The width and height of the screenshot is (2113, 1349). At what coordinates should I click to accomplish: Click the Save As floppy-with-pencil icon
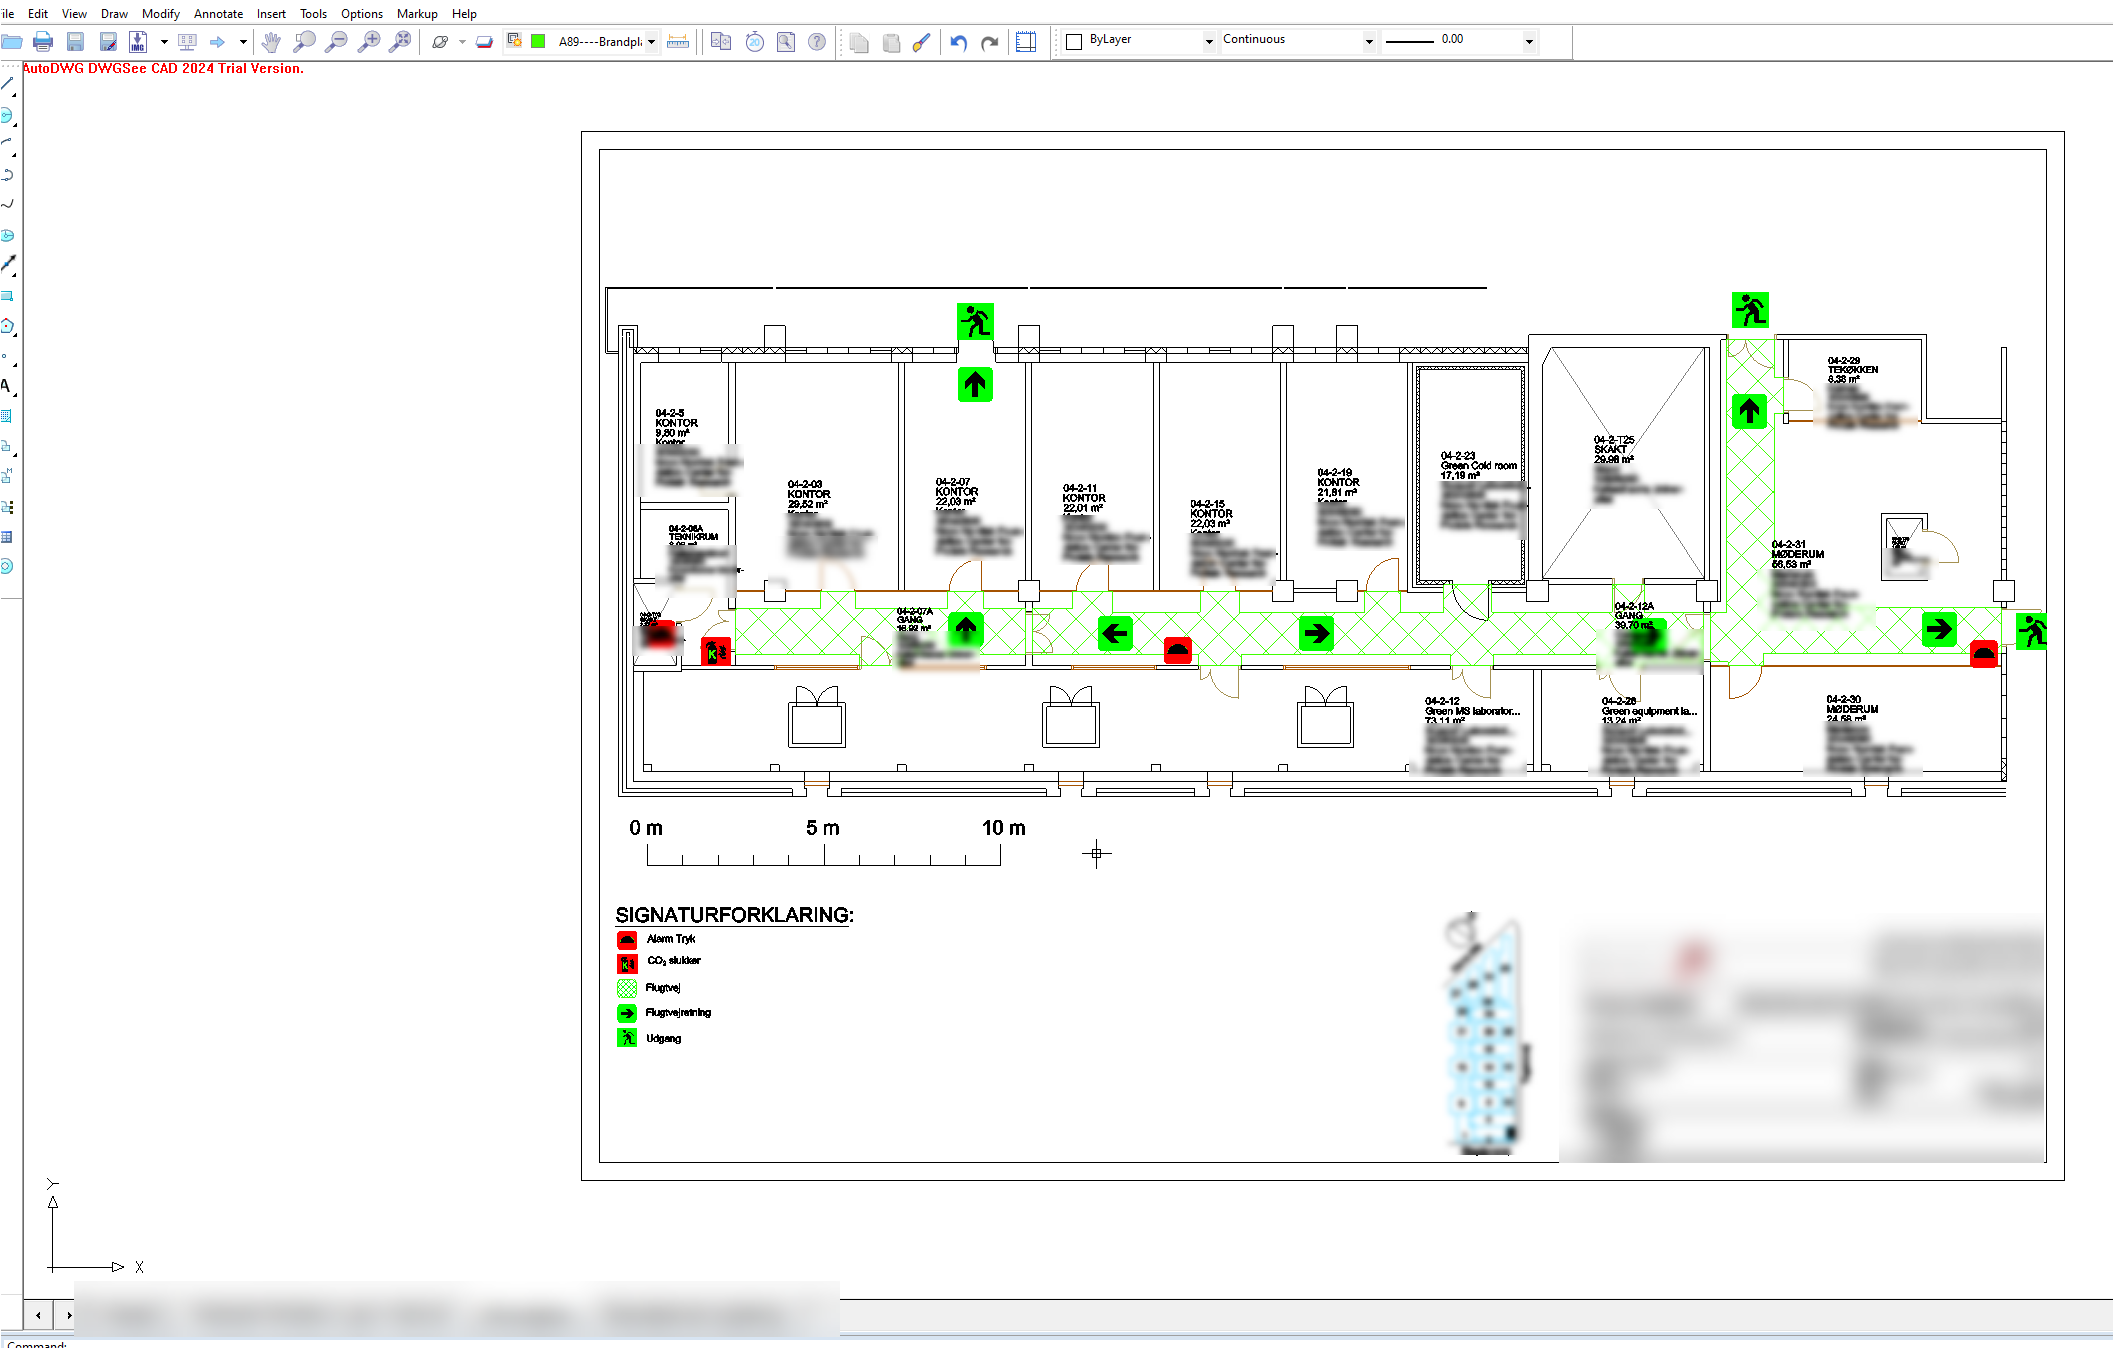pos(108,42)
